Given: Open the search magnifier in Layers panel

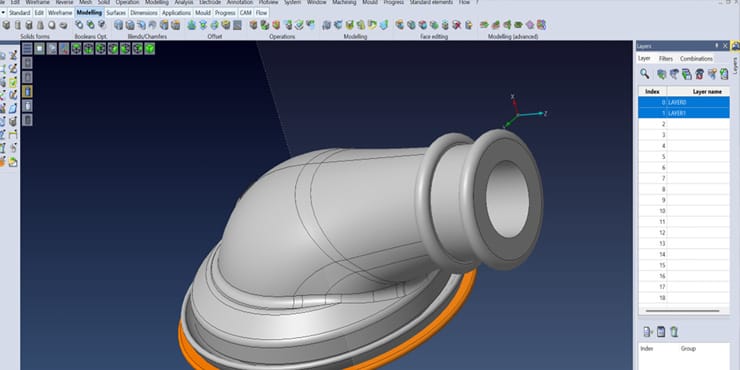Looking at the screenshot, I should 645,74.
